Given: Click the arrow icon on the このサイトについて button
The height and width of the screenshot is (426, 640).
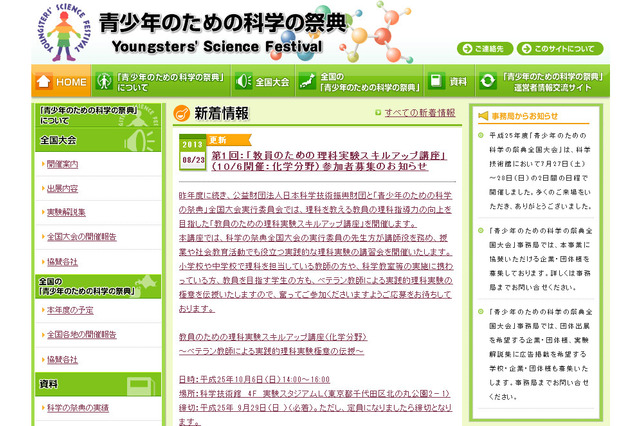Looking at the screenshot, I should 527,49.
